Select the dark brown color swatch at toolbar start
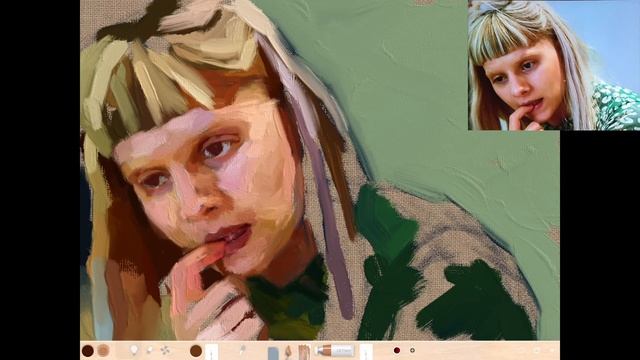Viewport: 640px width, 360px height. point(88,351)
